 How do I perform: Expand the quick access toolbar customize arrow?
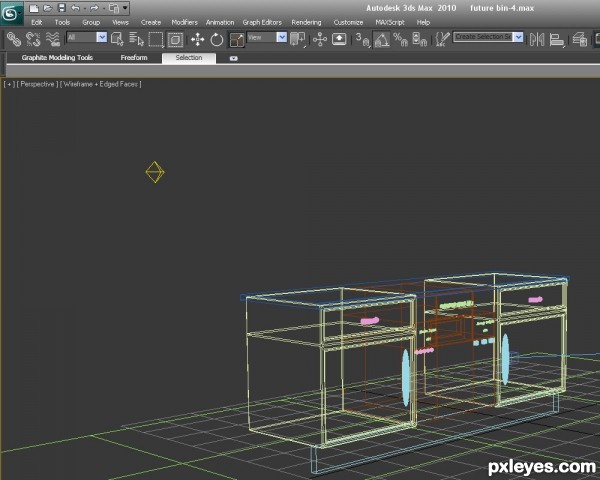click(x=125, y=8)
